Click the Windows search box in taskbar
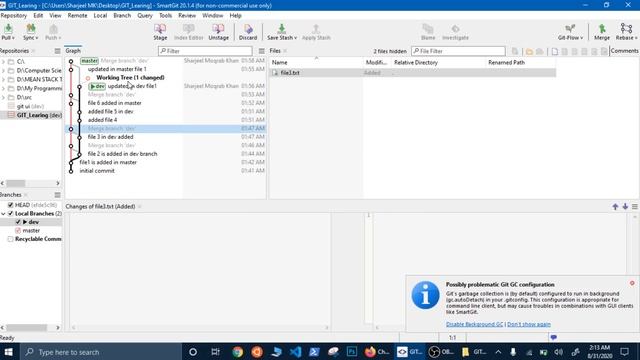Viewport: 640px width, 360px height. pyautogui.click(x=101, y=352)
